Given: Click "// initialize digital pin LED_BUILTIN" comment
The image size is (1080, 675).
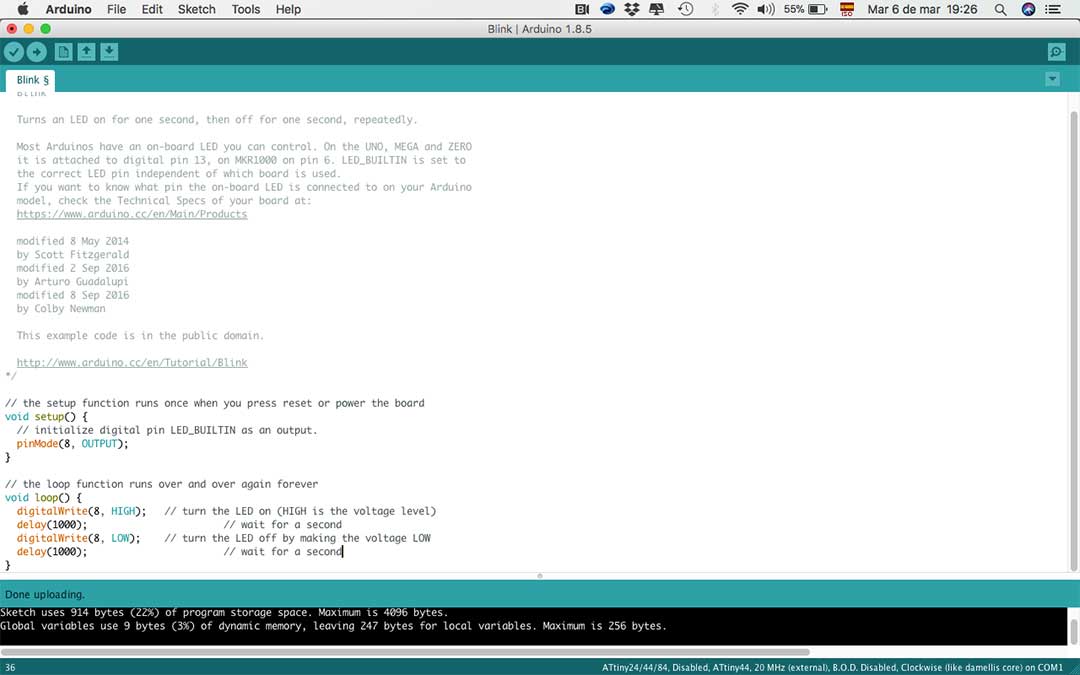Looking at the screenshot, I should coord(167,430).
